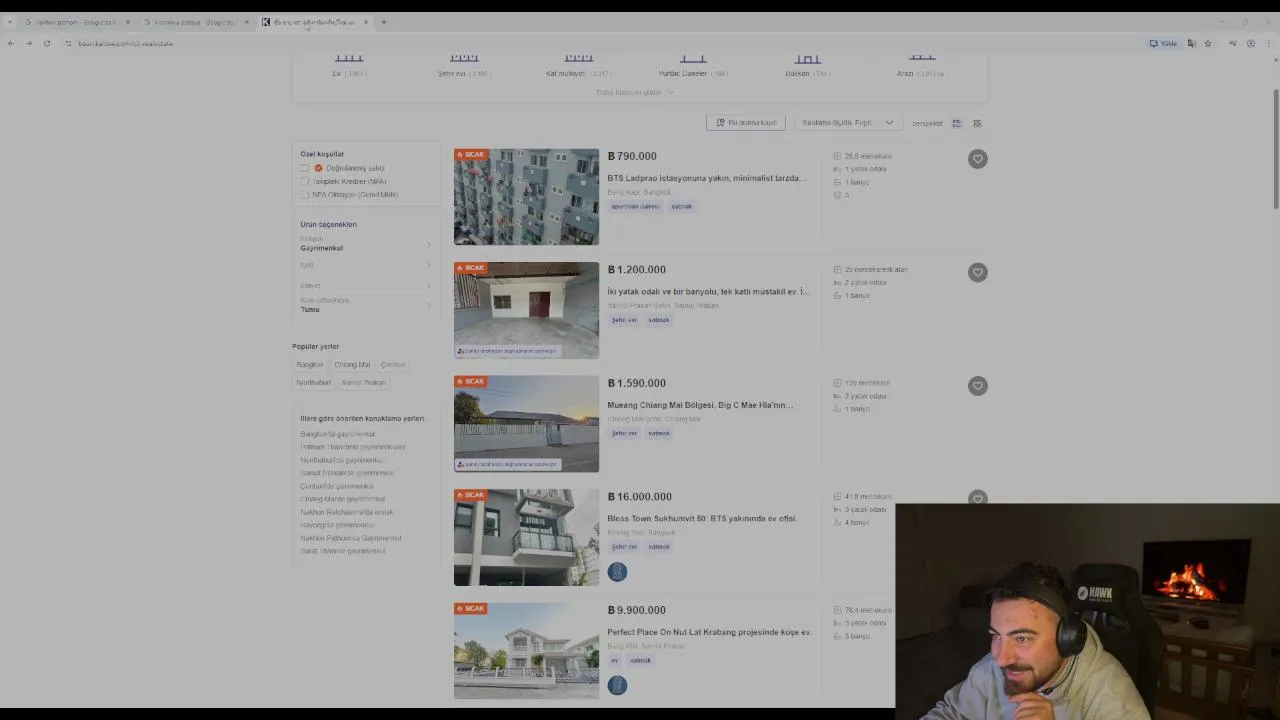Image resolution: width=1280 pixels, height=720 pixels.
Task: Click the address bar URL field
Action: [x=600, y=43]
